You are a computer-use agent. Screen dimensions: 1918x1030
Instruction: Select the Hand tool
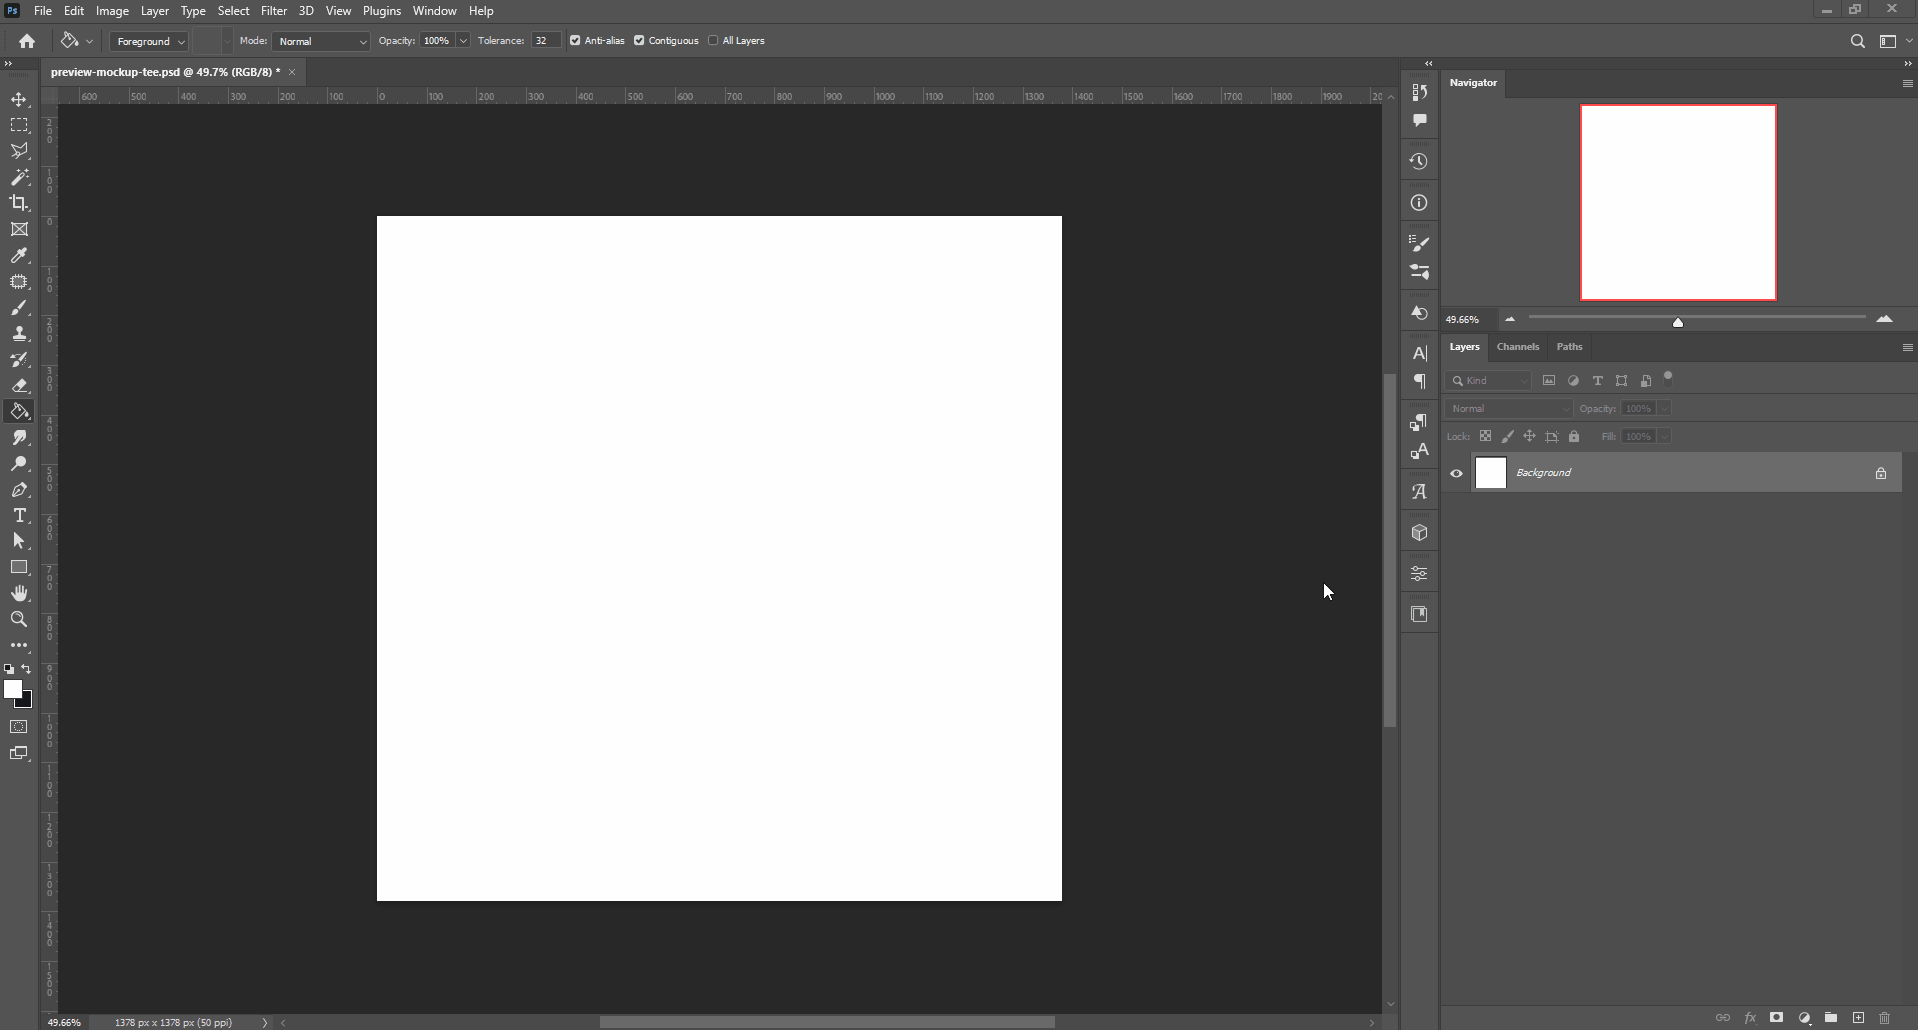[x=20, y=592]
